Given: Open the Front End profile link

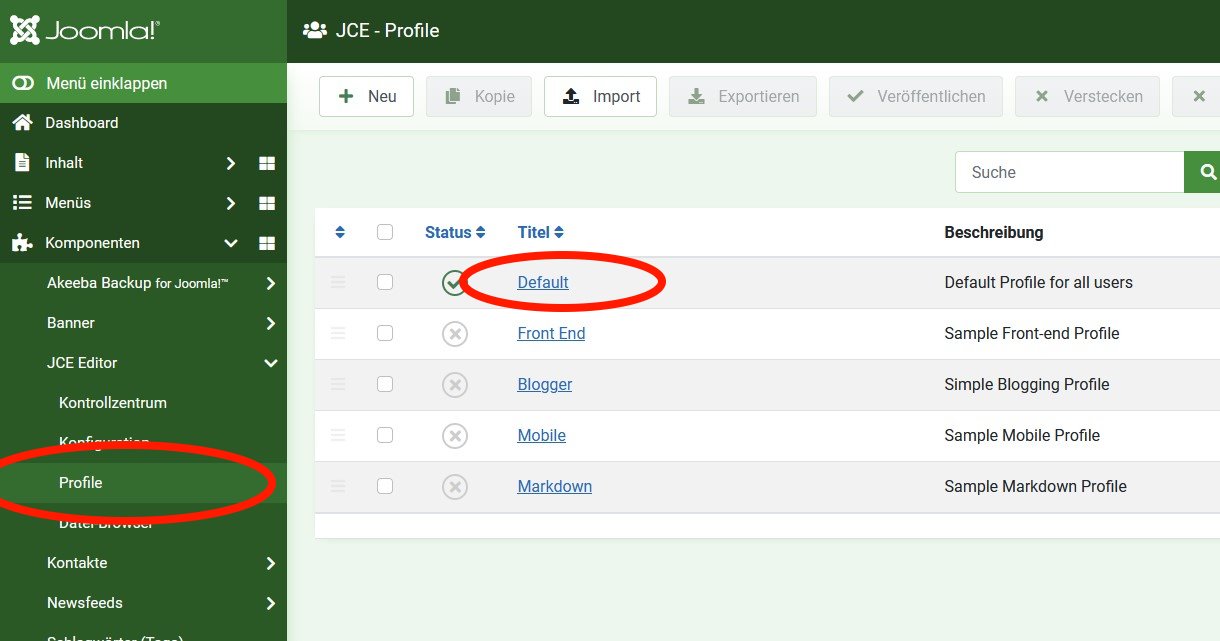Looking at the screenshot, I should pos(551,333).
